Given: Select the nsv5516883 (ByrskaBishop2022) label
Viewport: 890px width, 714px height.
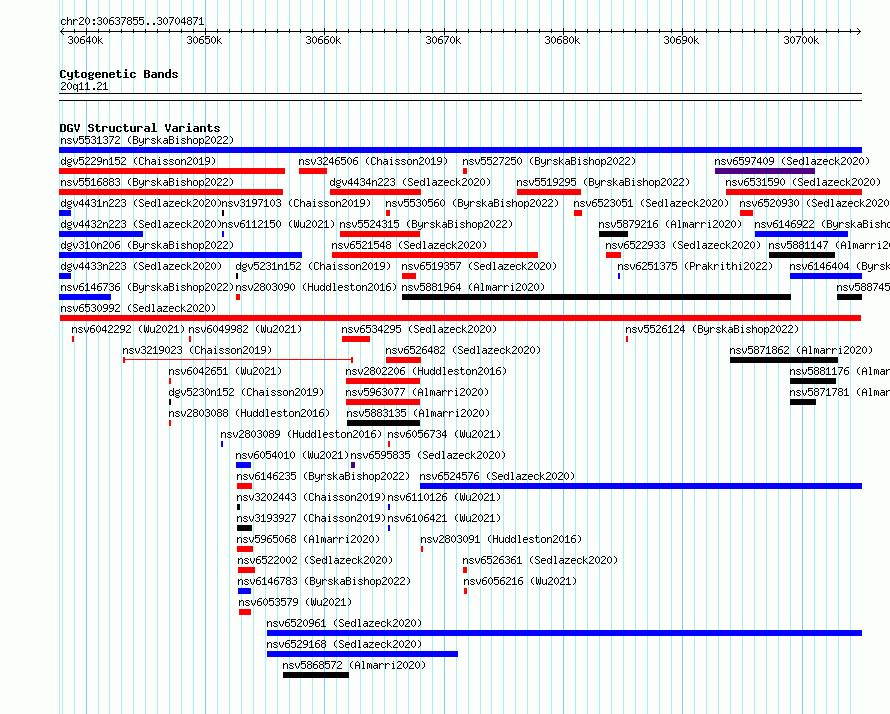Looking at the screenshot, I should [x=147, y=182].
